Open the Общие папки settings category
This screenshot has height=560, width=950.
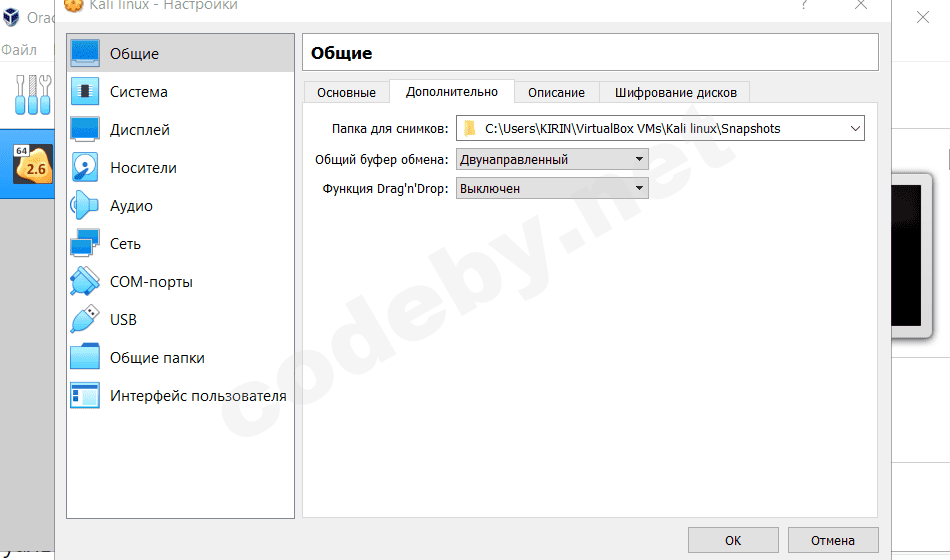click(181, 358)
